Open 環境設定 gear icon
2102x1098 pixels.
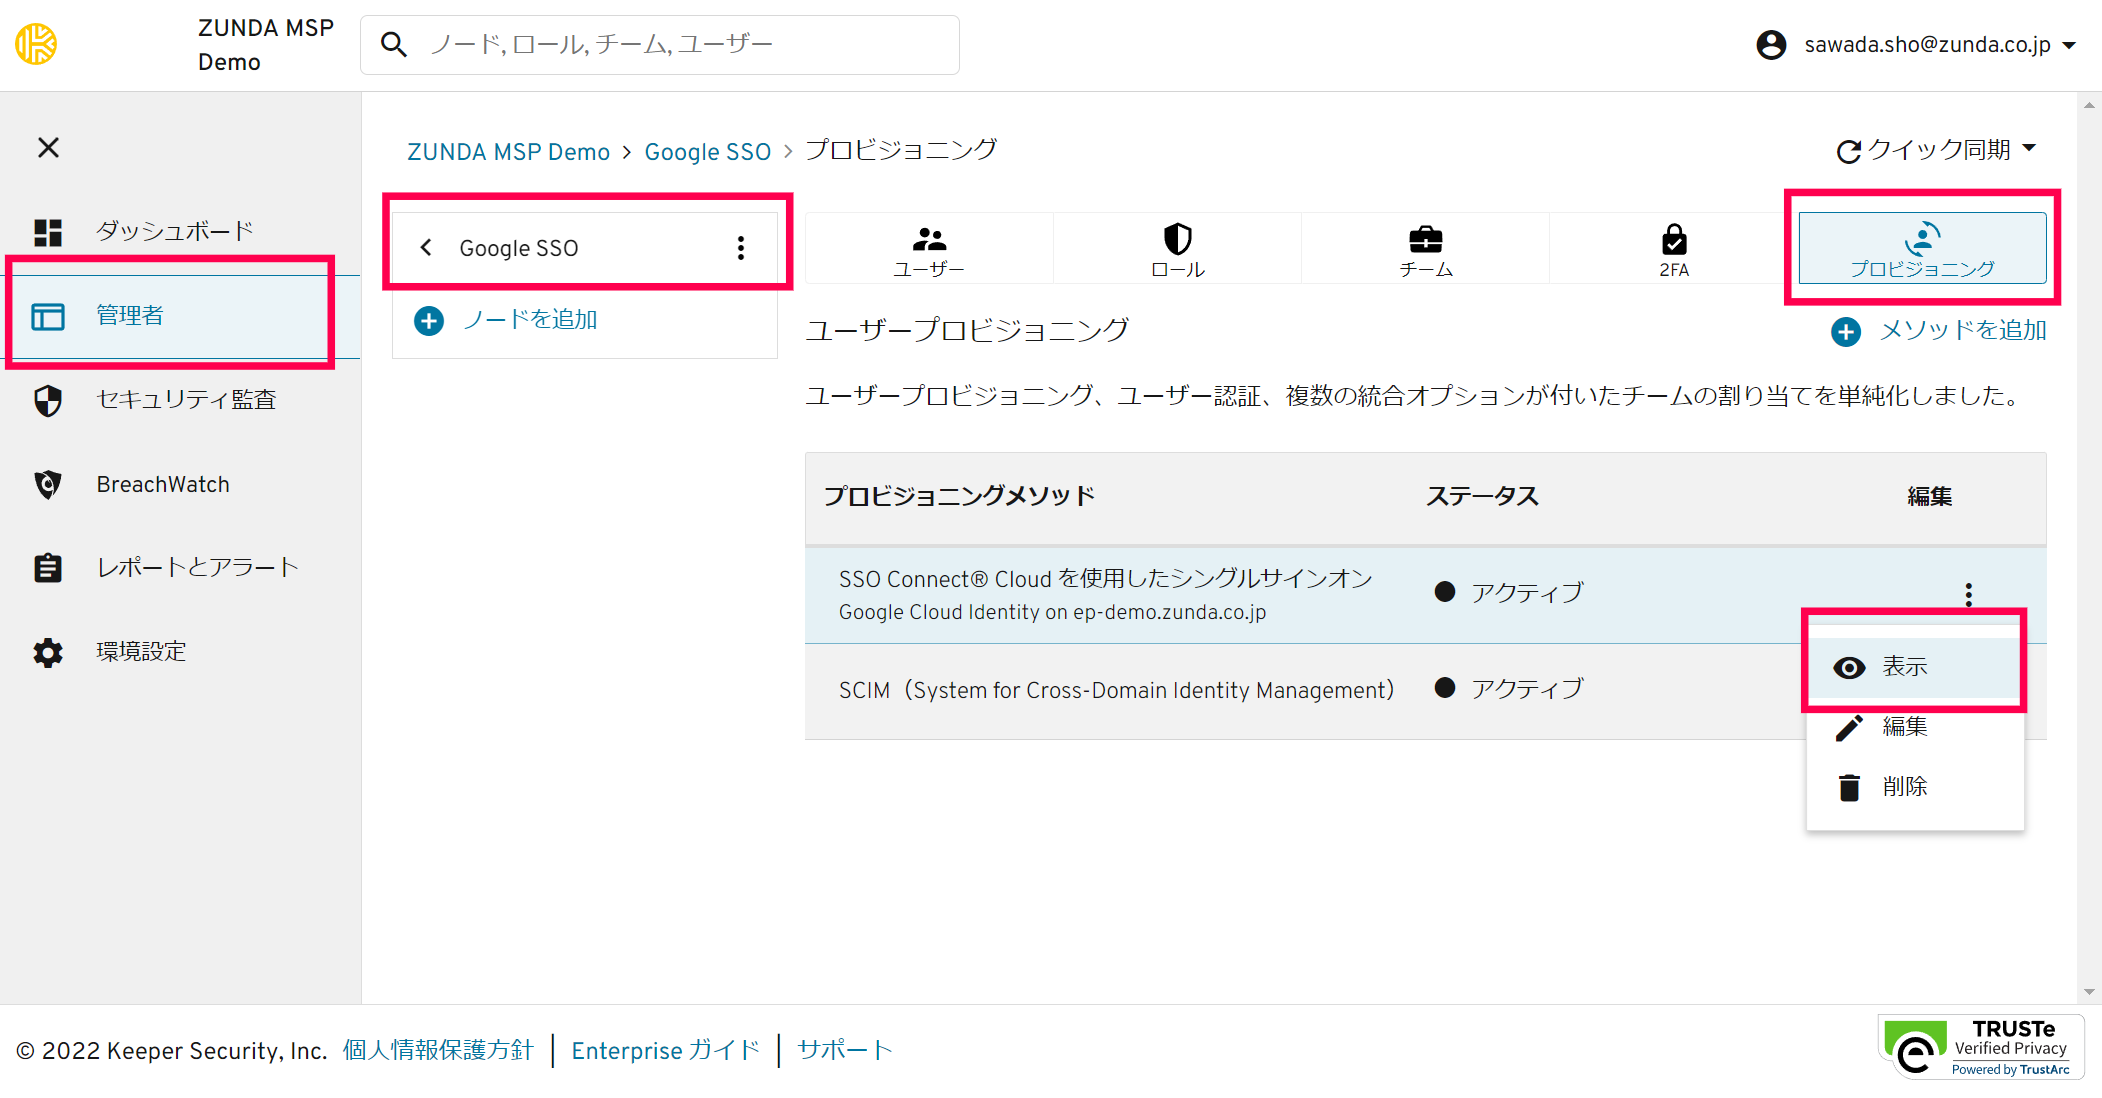[x=48, y=652]
